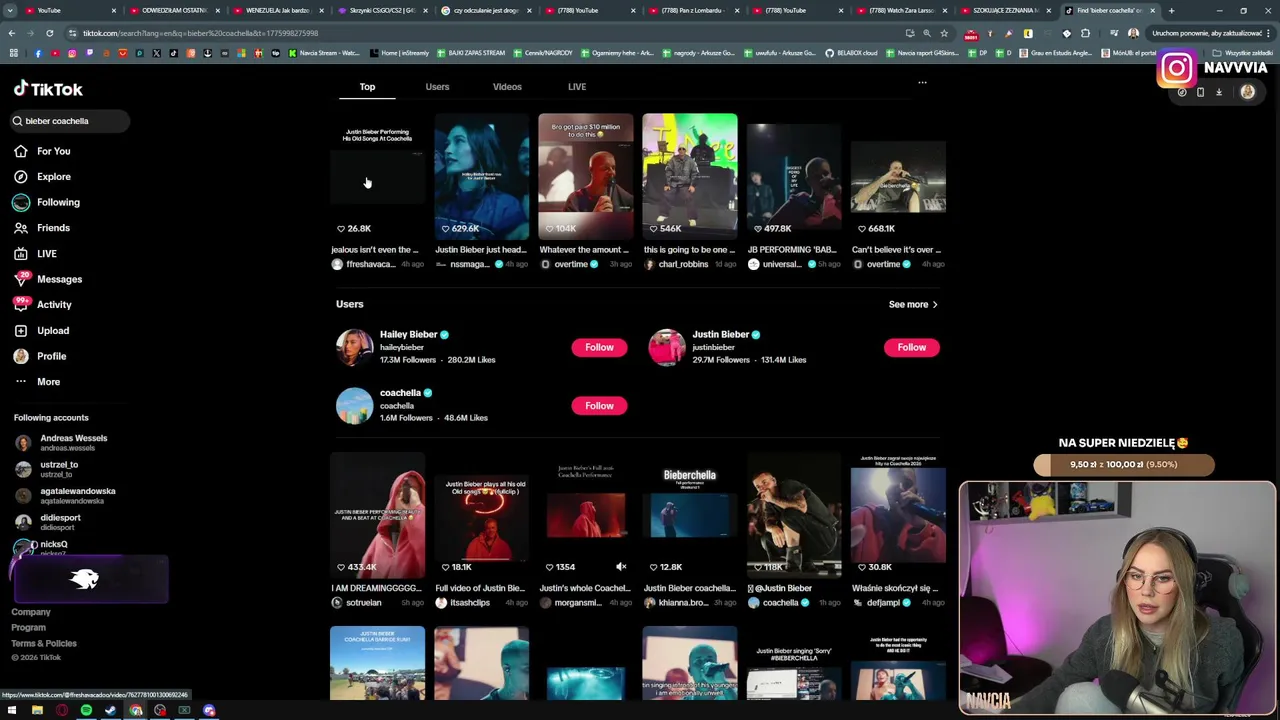Open Andreas Wessels following account
Viewport: 1280px width, 720px height.
[x=62, y=442]
